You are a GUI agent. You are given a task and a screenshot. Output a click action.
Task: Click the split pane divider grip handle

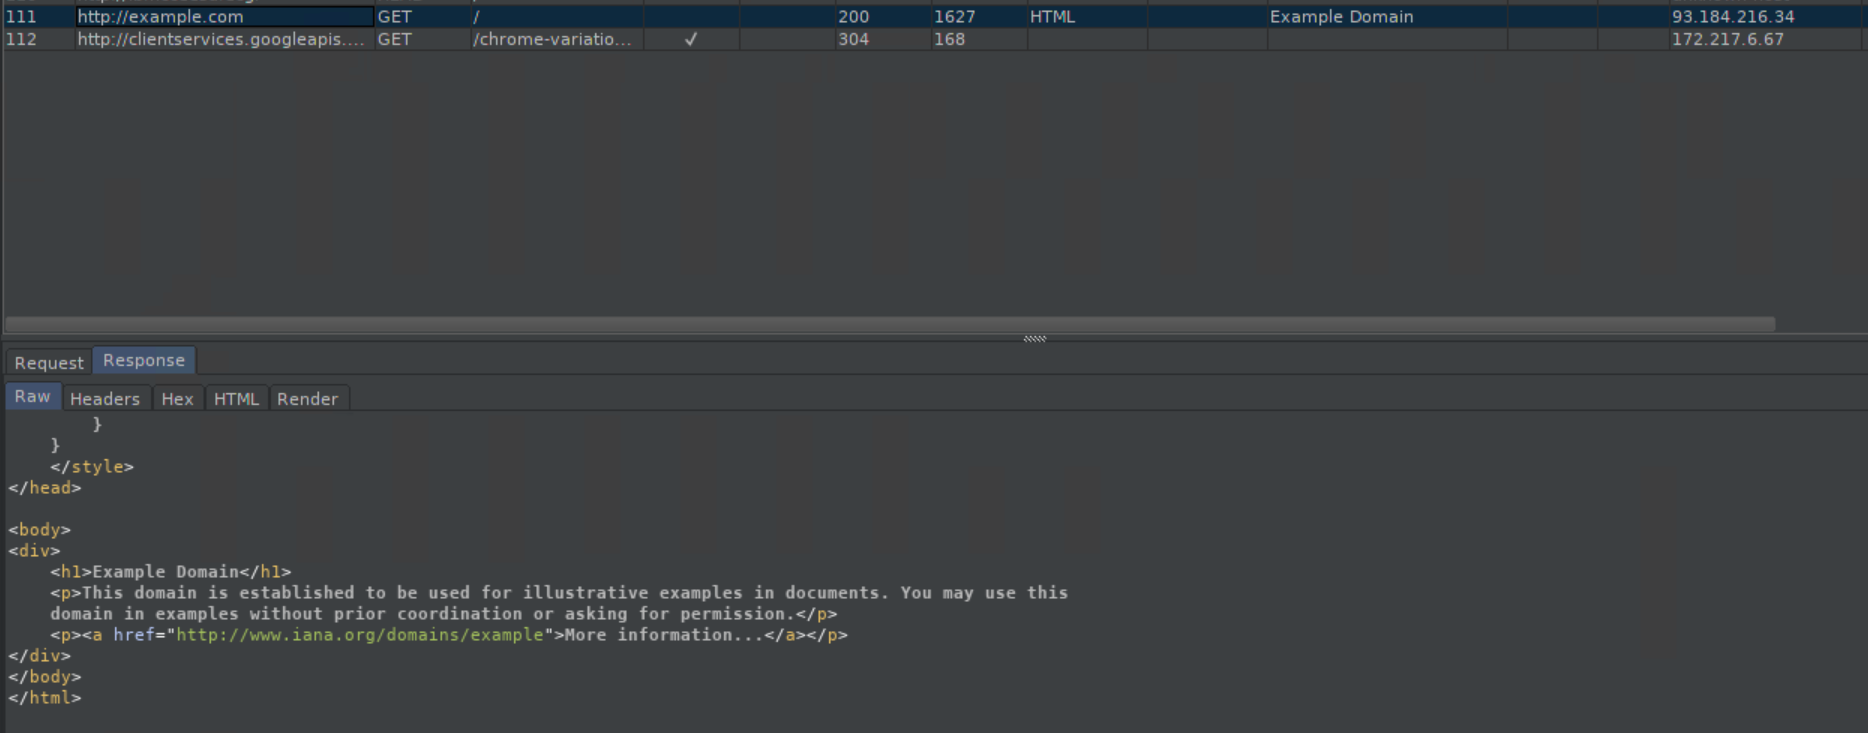click(1034, 339)
